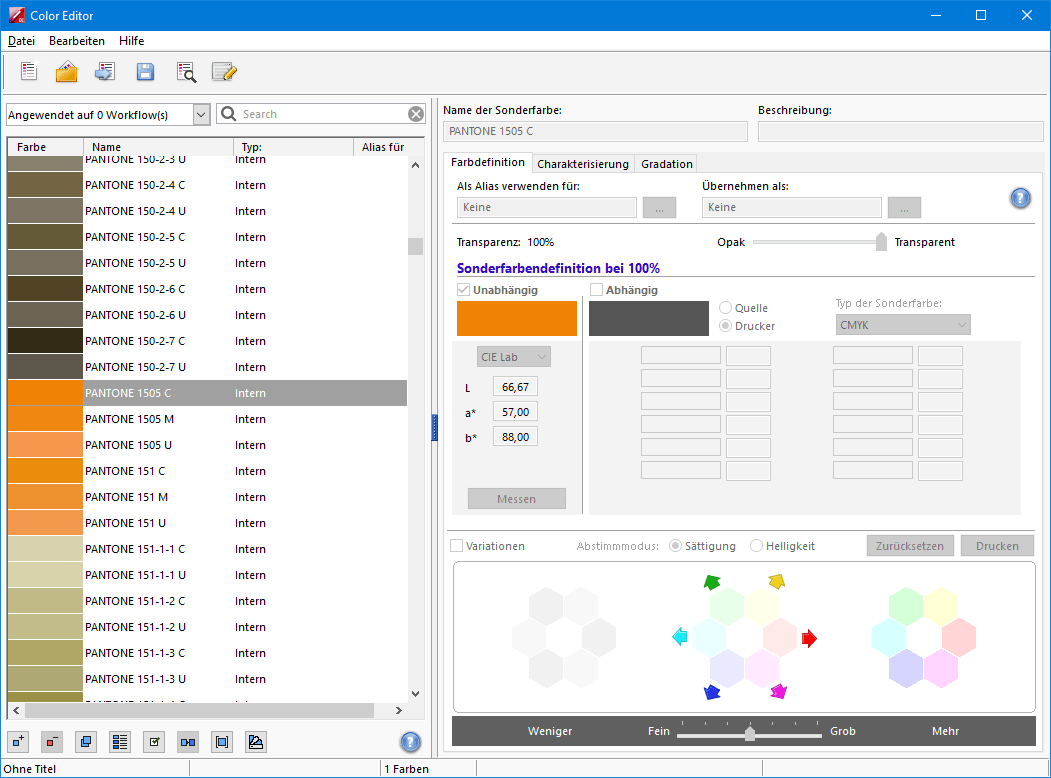Open the Bearbeiten menu
The image size is (1051, 778).
pyautogui.click(x=77, y=41)
